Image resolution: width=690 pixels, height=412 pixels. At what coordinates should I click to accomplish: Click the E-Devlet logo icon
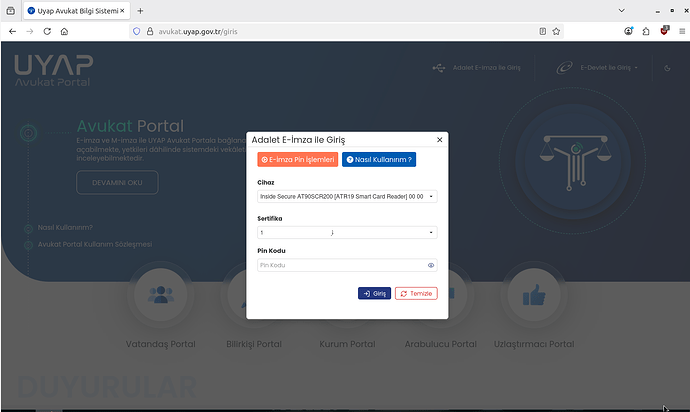565,67
